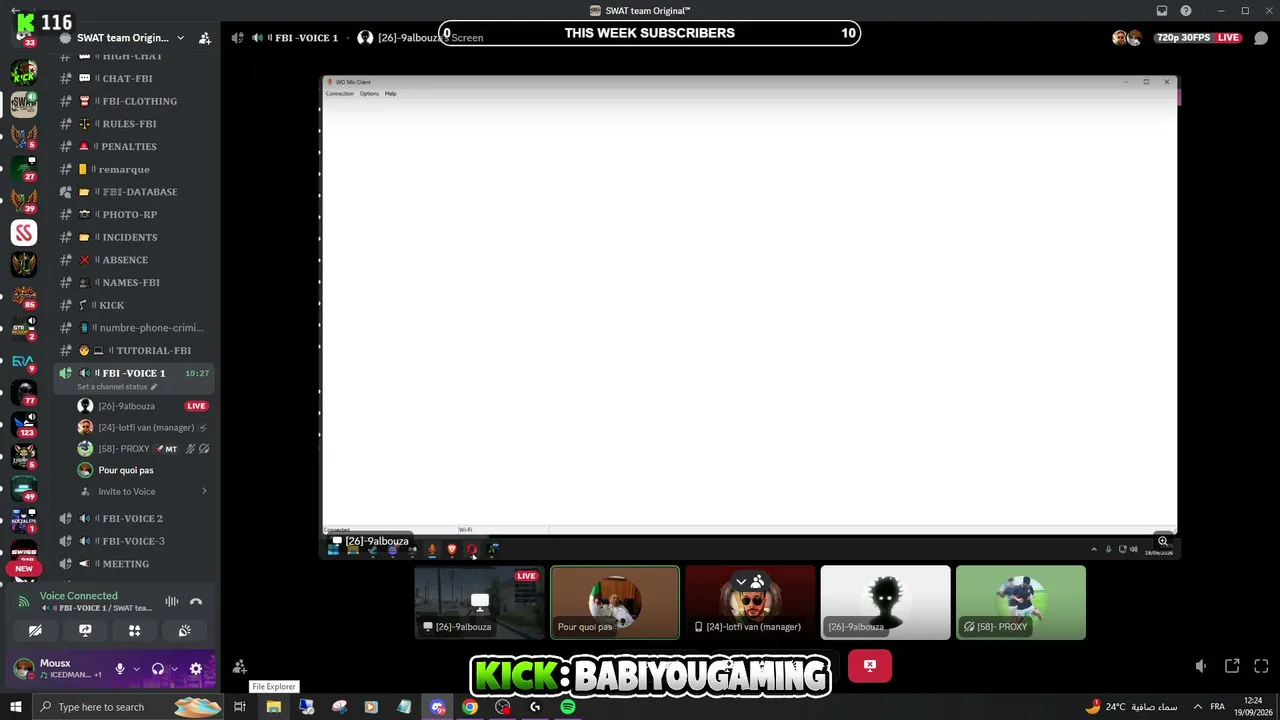Turn on camera in voice panel

point(35,631)
